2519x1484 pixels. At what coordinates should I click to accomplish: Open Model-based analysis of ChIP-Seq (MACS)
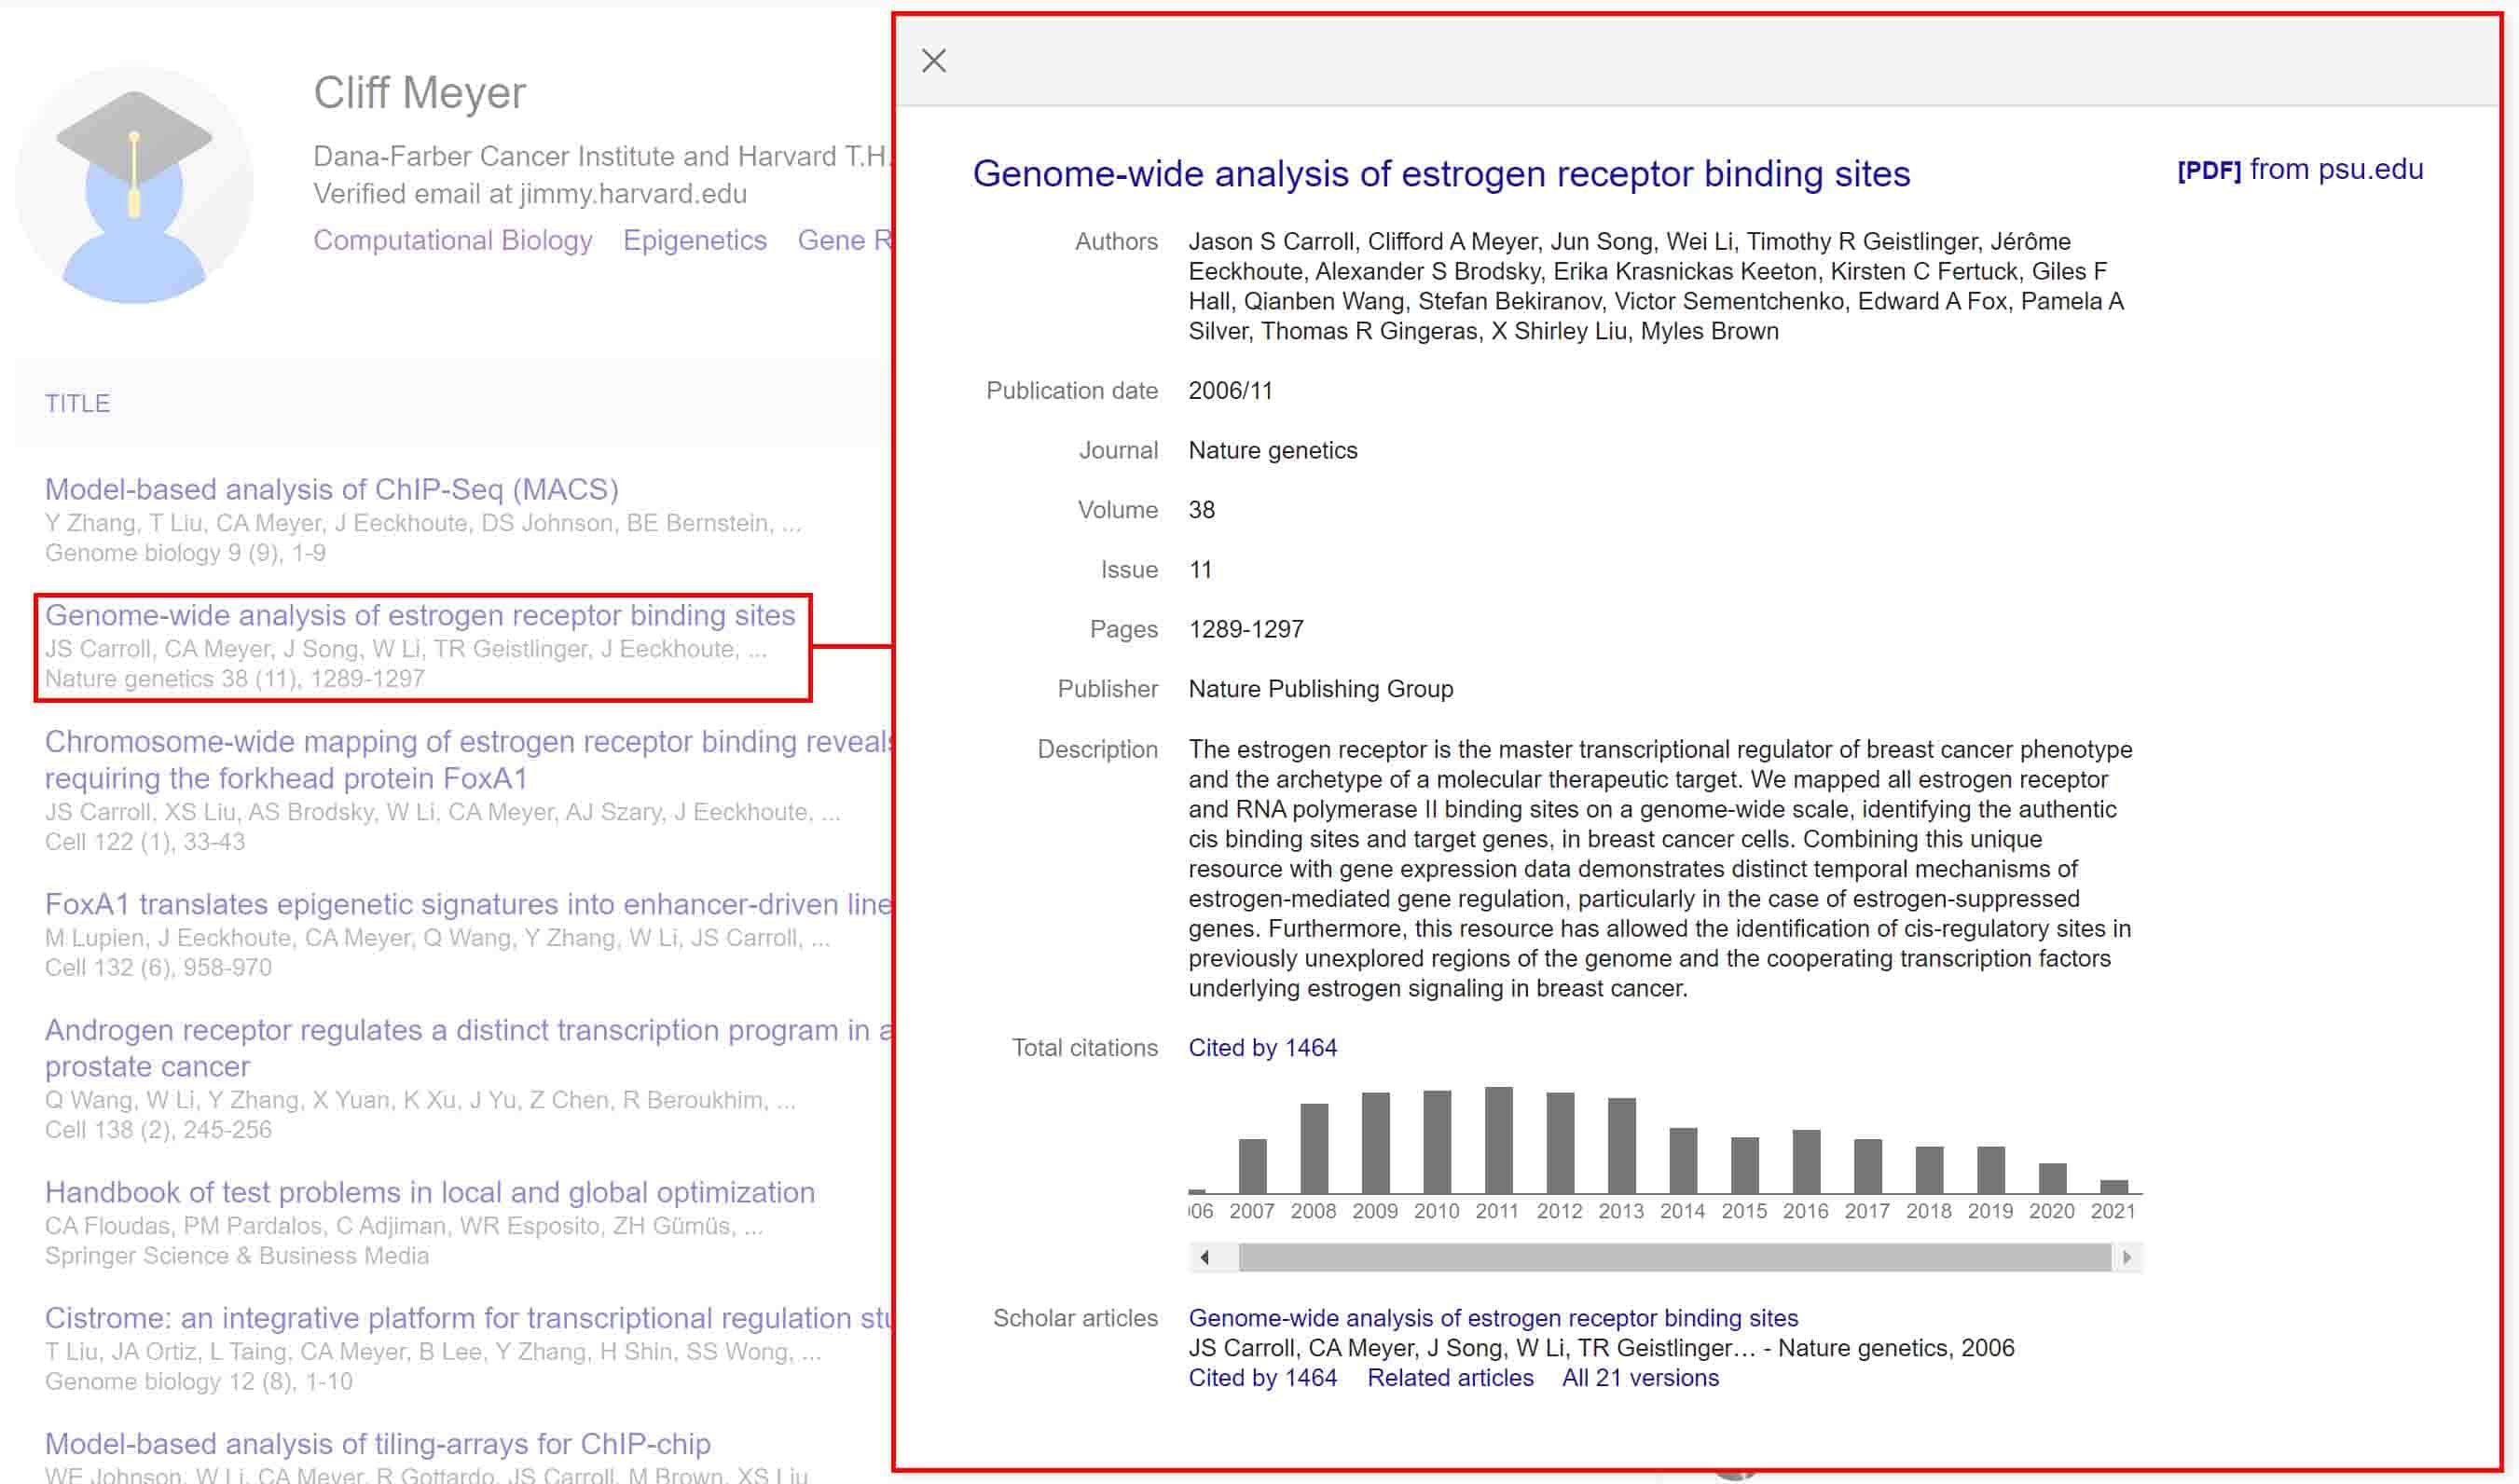(x=331, y=489)
